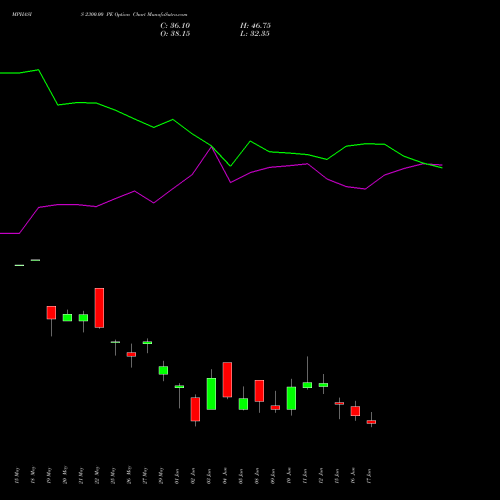Image resolution: width=500 pixels, height=500 pixels.
Task: Click the '01 Jun' date axis label
Action: point(177,476)
